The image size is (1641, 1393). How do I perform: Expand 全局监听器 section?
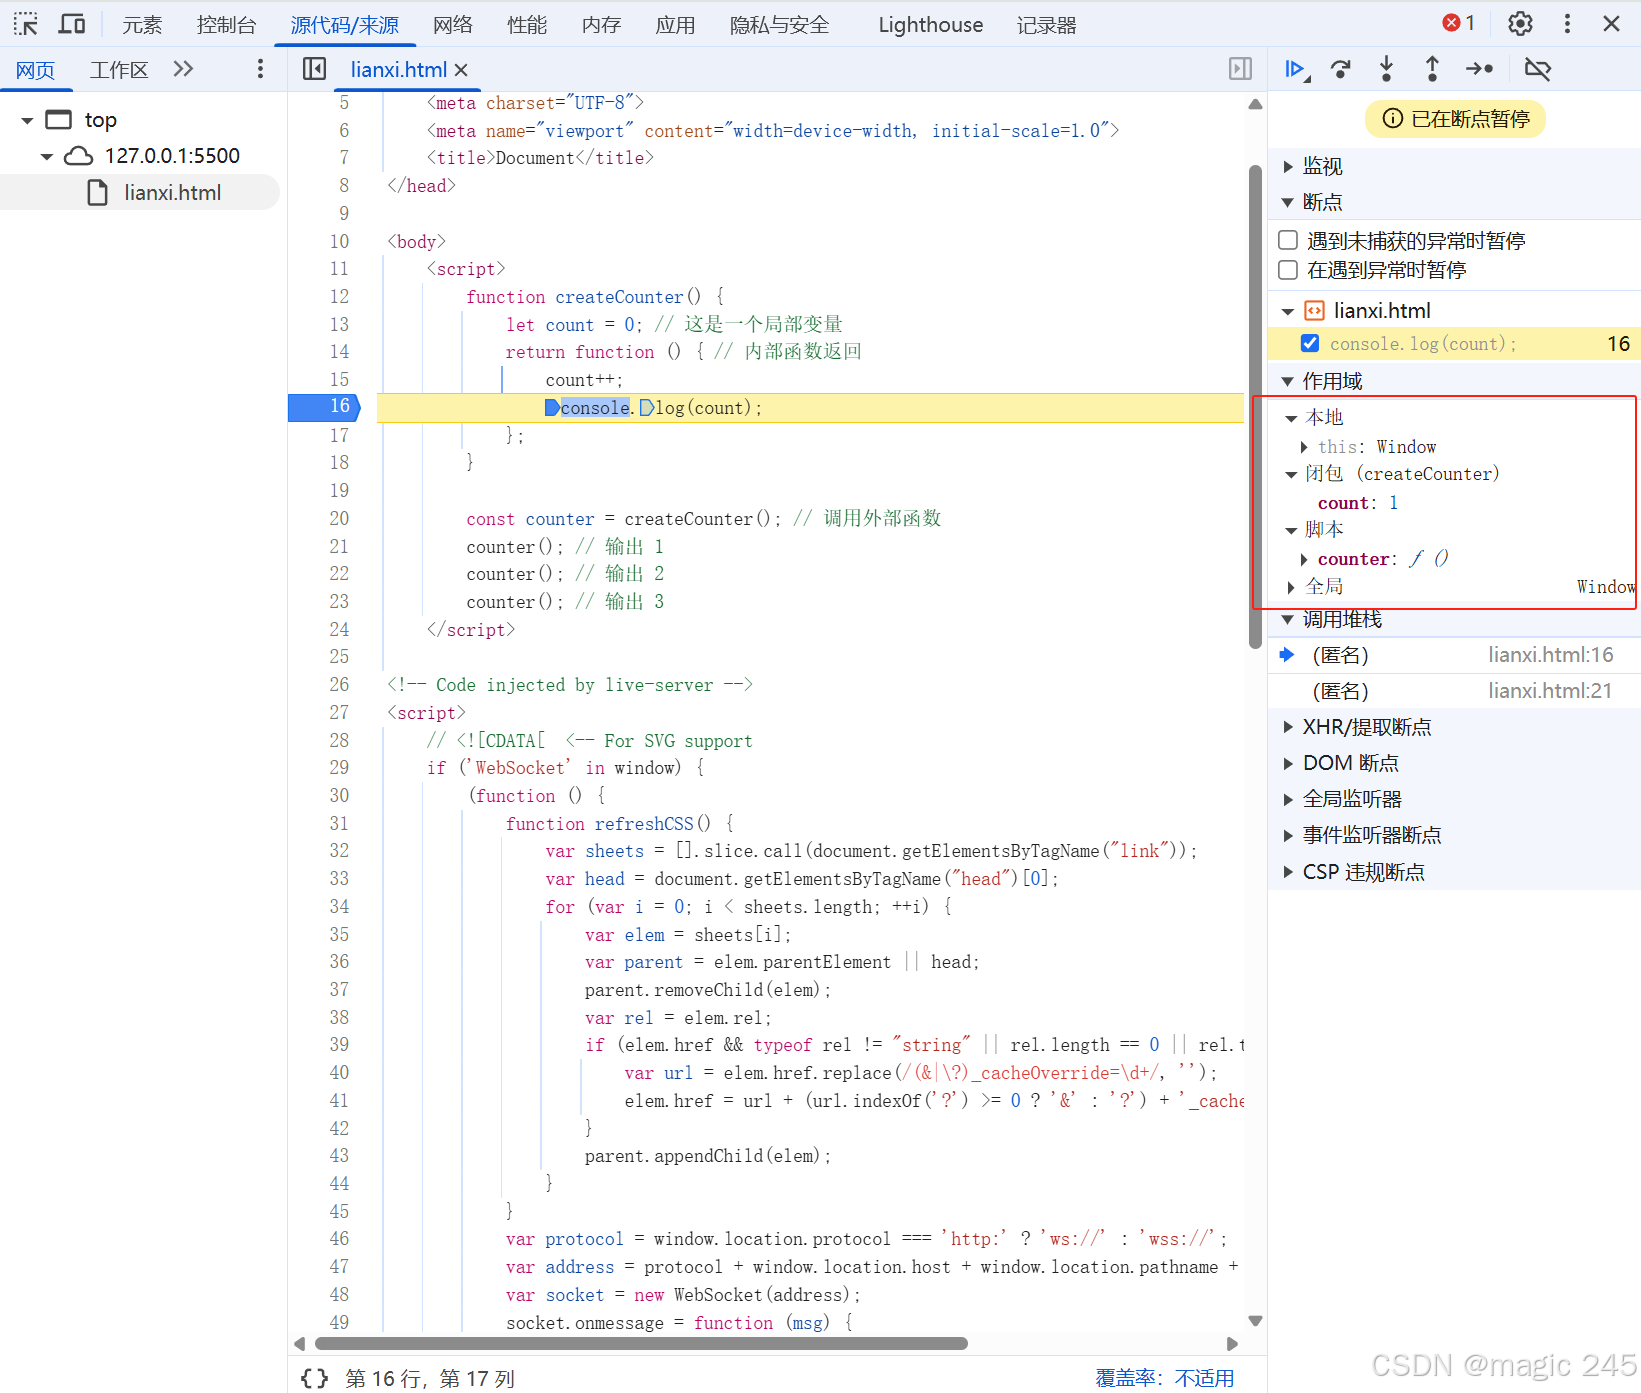coord(1288,799)
